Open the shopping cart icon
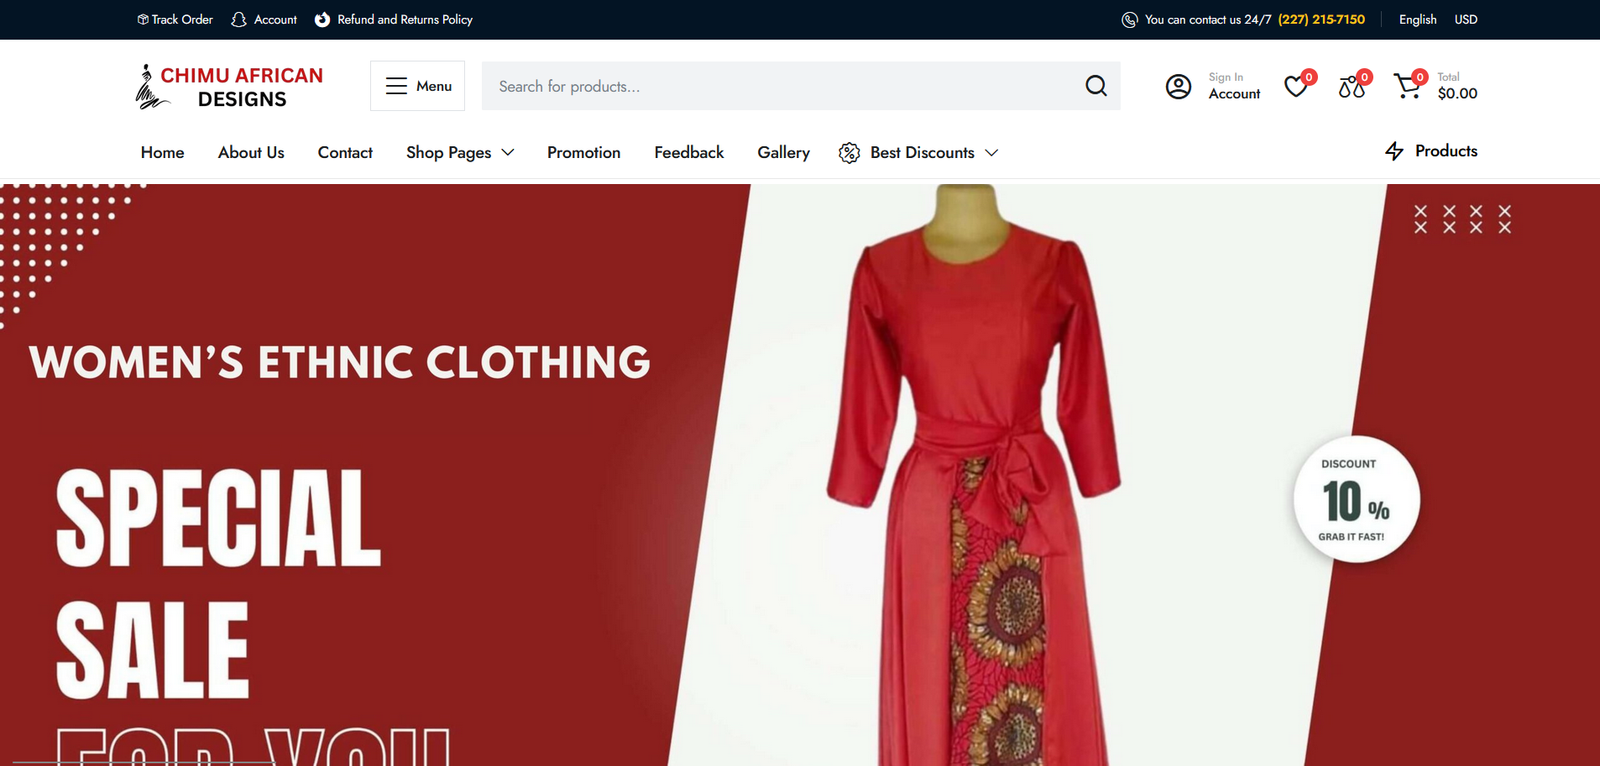This screenshot has height=766, width=1600. pyautogui.click(x=1408, y=86)
